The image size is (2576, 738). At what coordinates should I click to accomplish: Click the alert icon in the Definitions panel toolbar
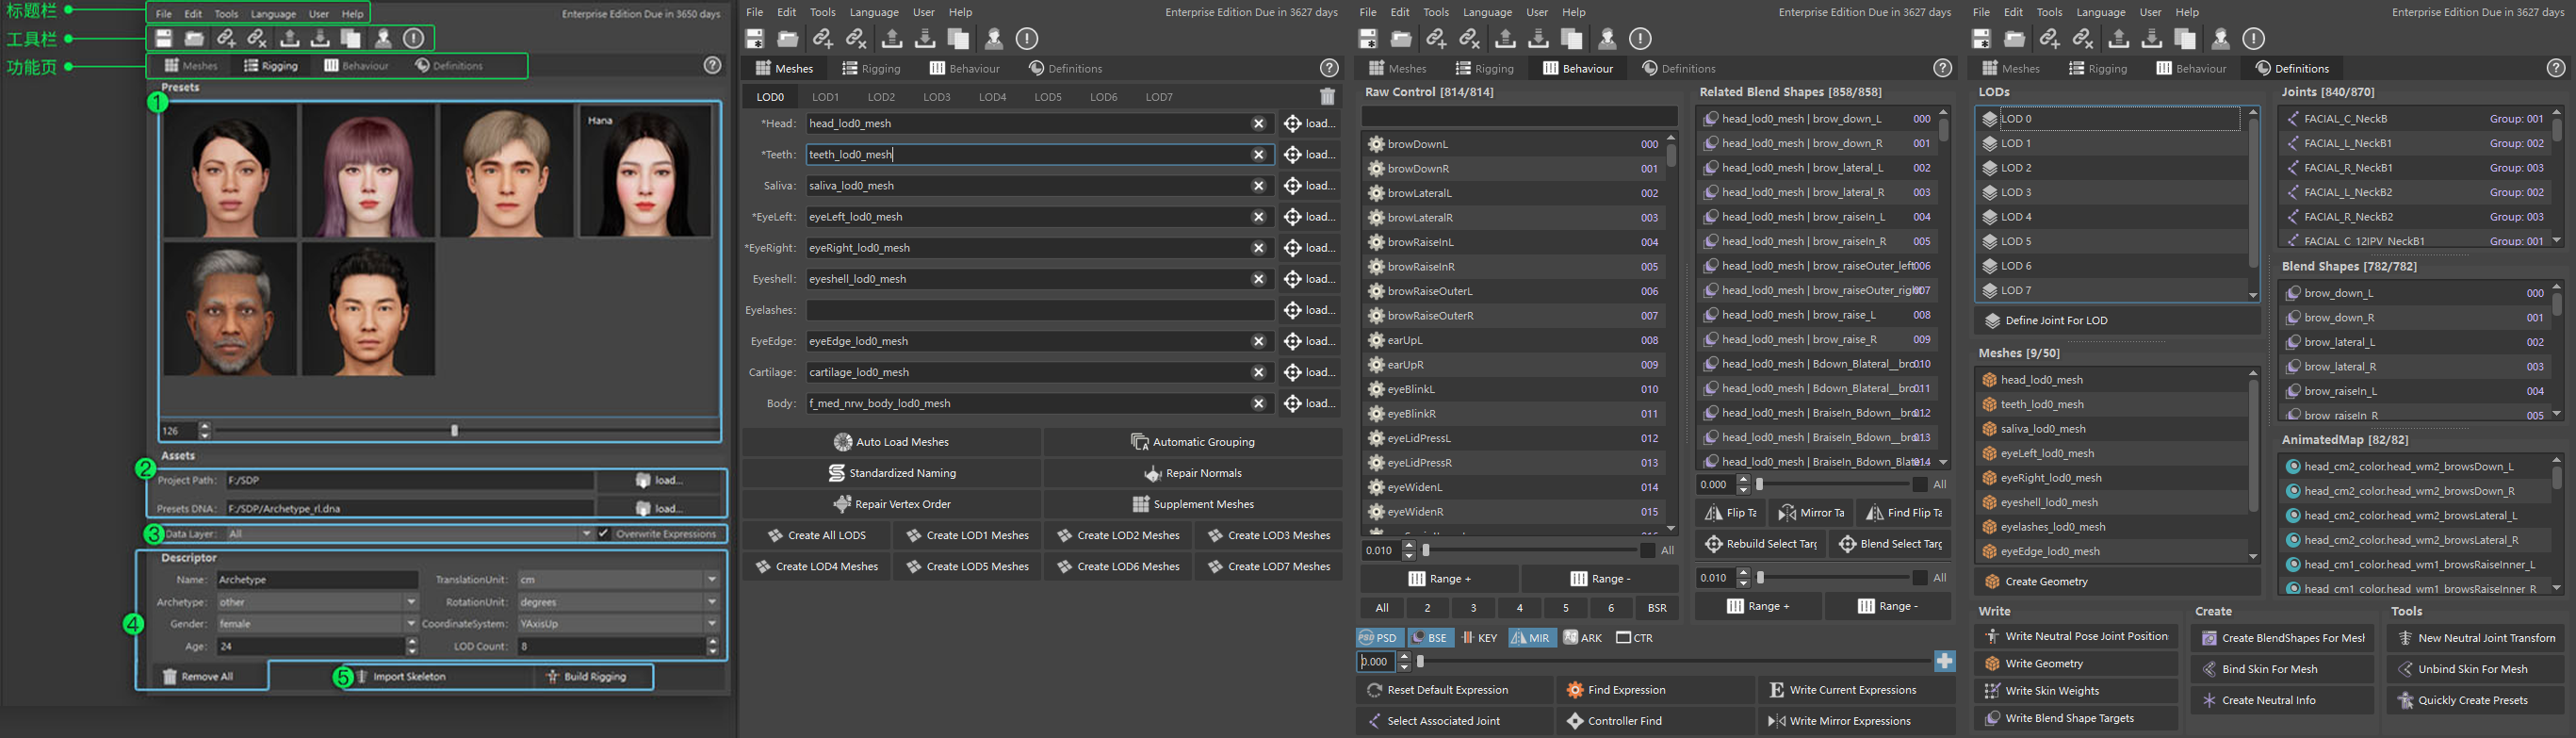click(2253, 39)
